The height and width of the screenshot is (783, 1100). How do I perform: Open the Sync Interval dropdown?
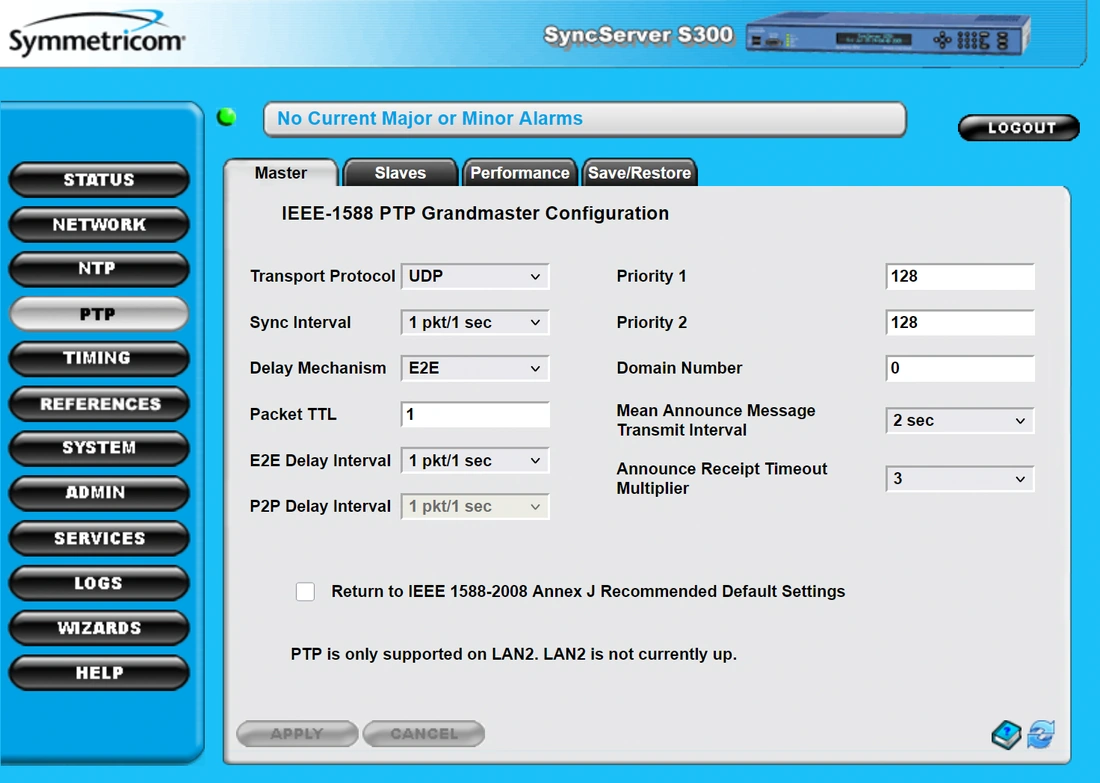(475, 322)
